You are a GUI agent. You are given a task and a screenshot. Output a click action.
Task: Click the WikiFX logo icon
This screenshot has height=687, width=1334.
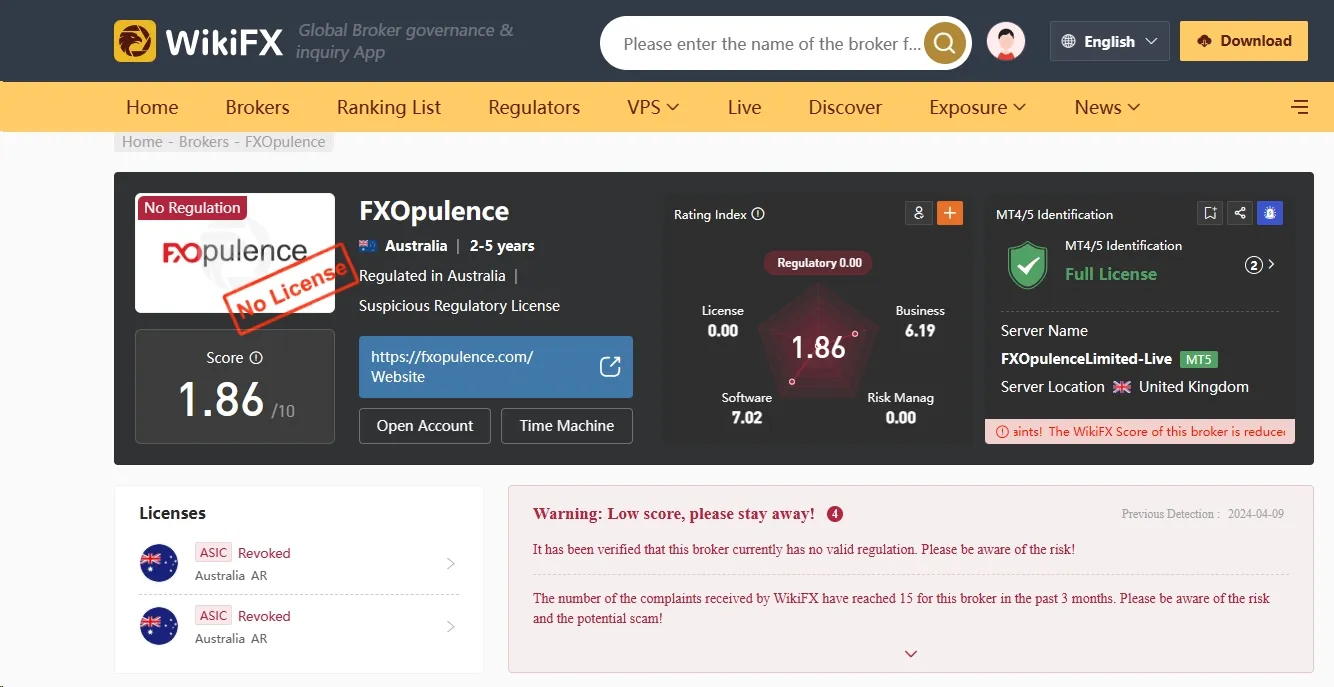(134, 41)
